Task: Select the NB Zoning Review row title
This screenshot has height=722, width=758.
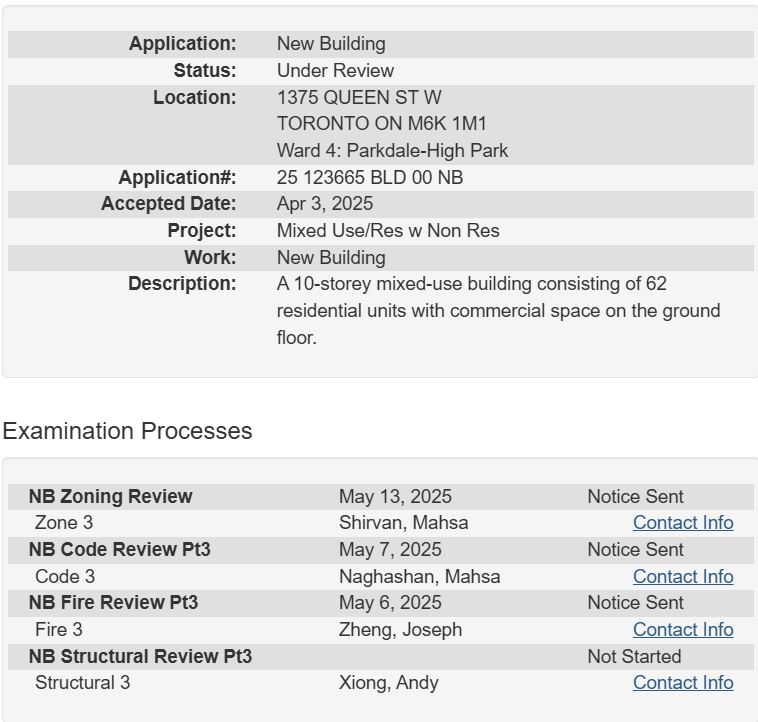Action: [110, 497]
